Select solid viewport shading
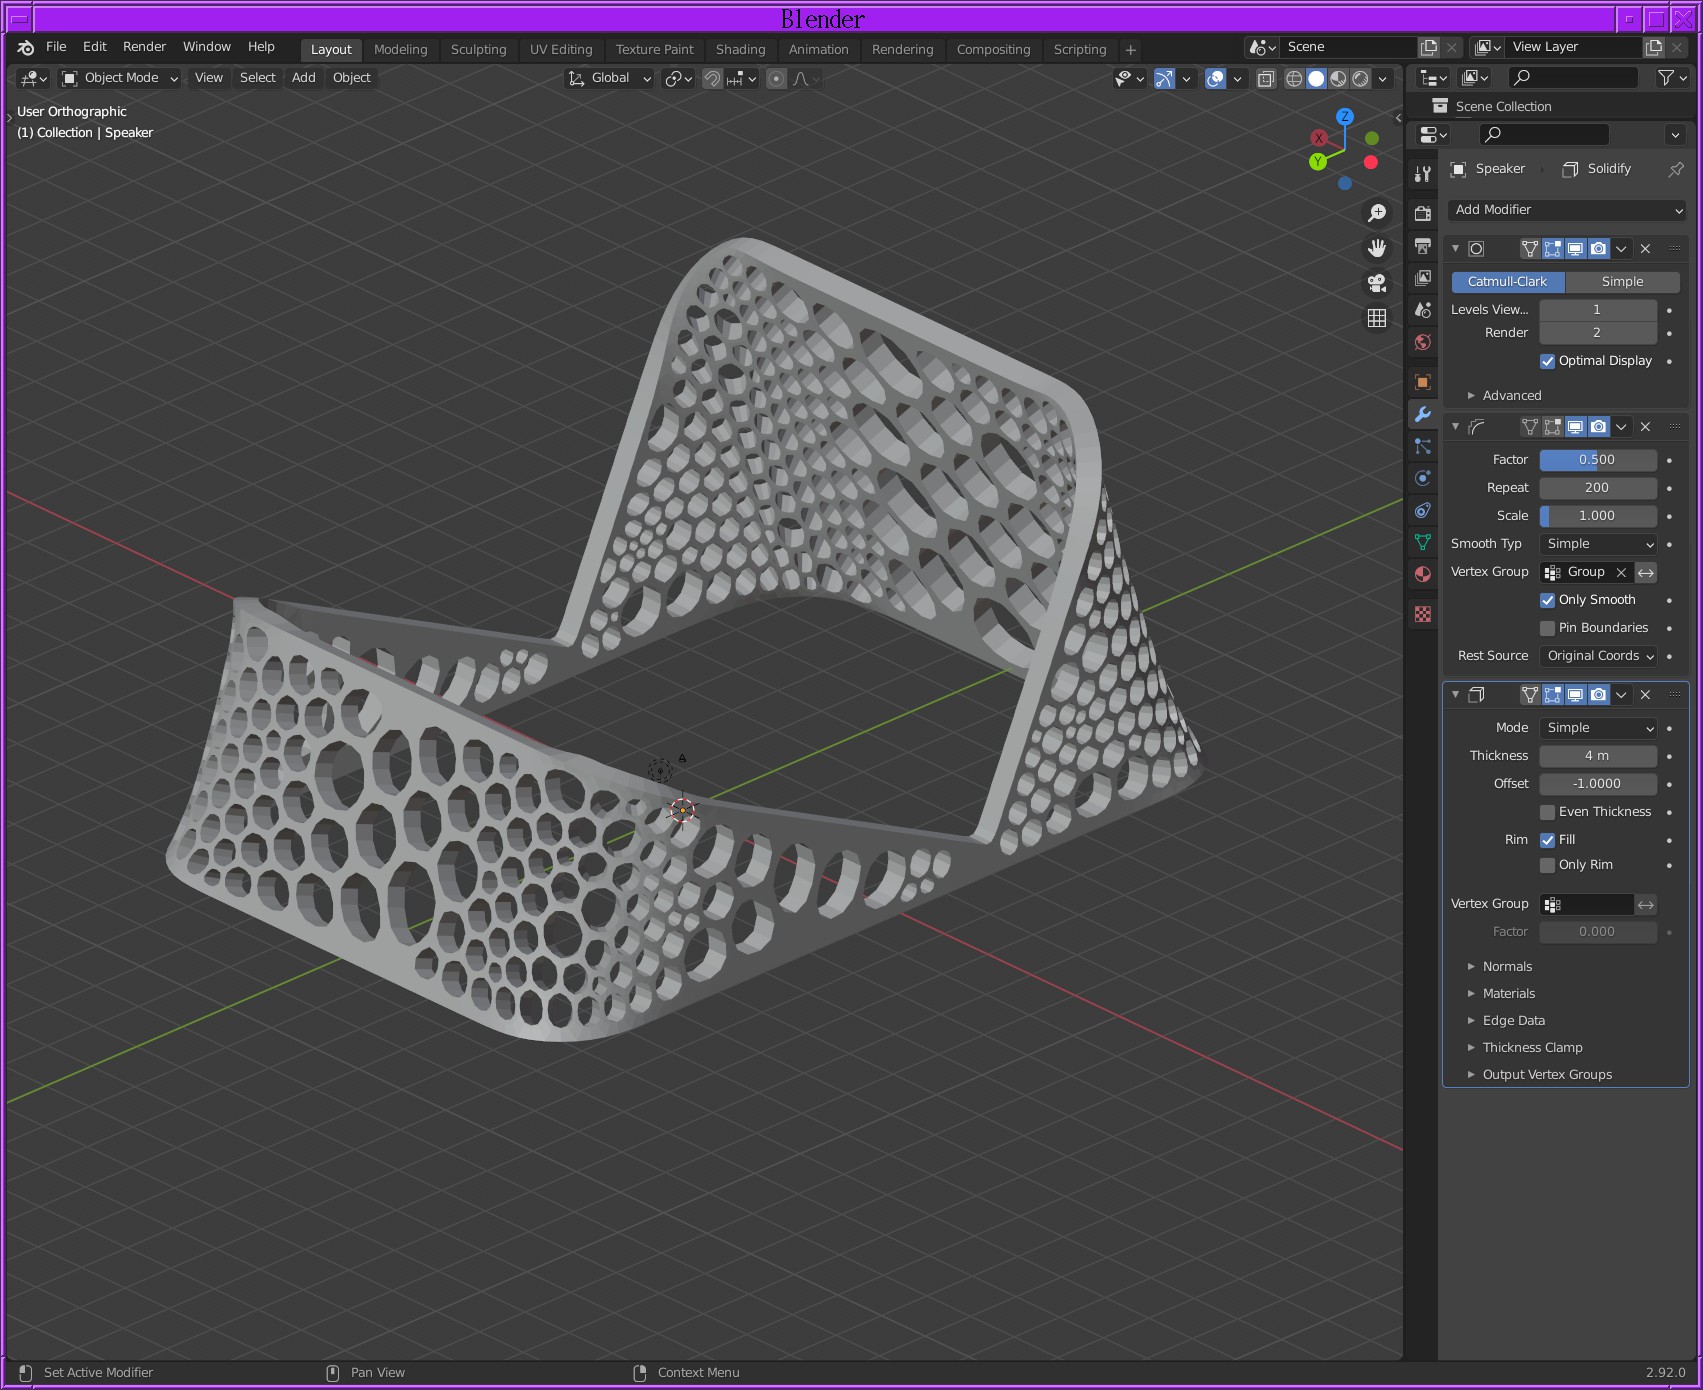 pos(1316,78)
